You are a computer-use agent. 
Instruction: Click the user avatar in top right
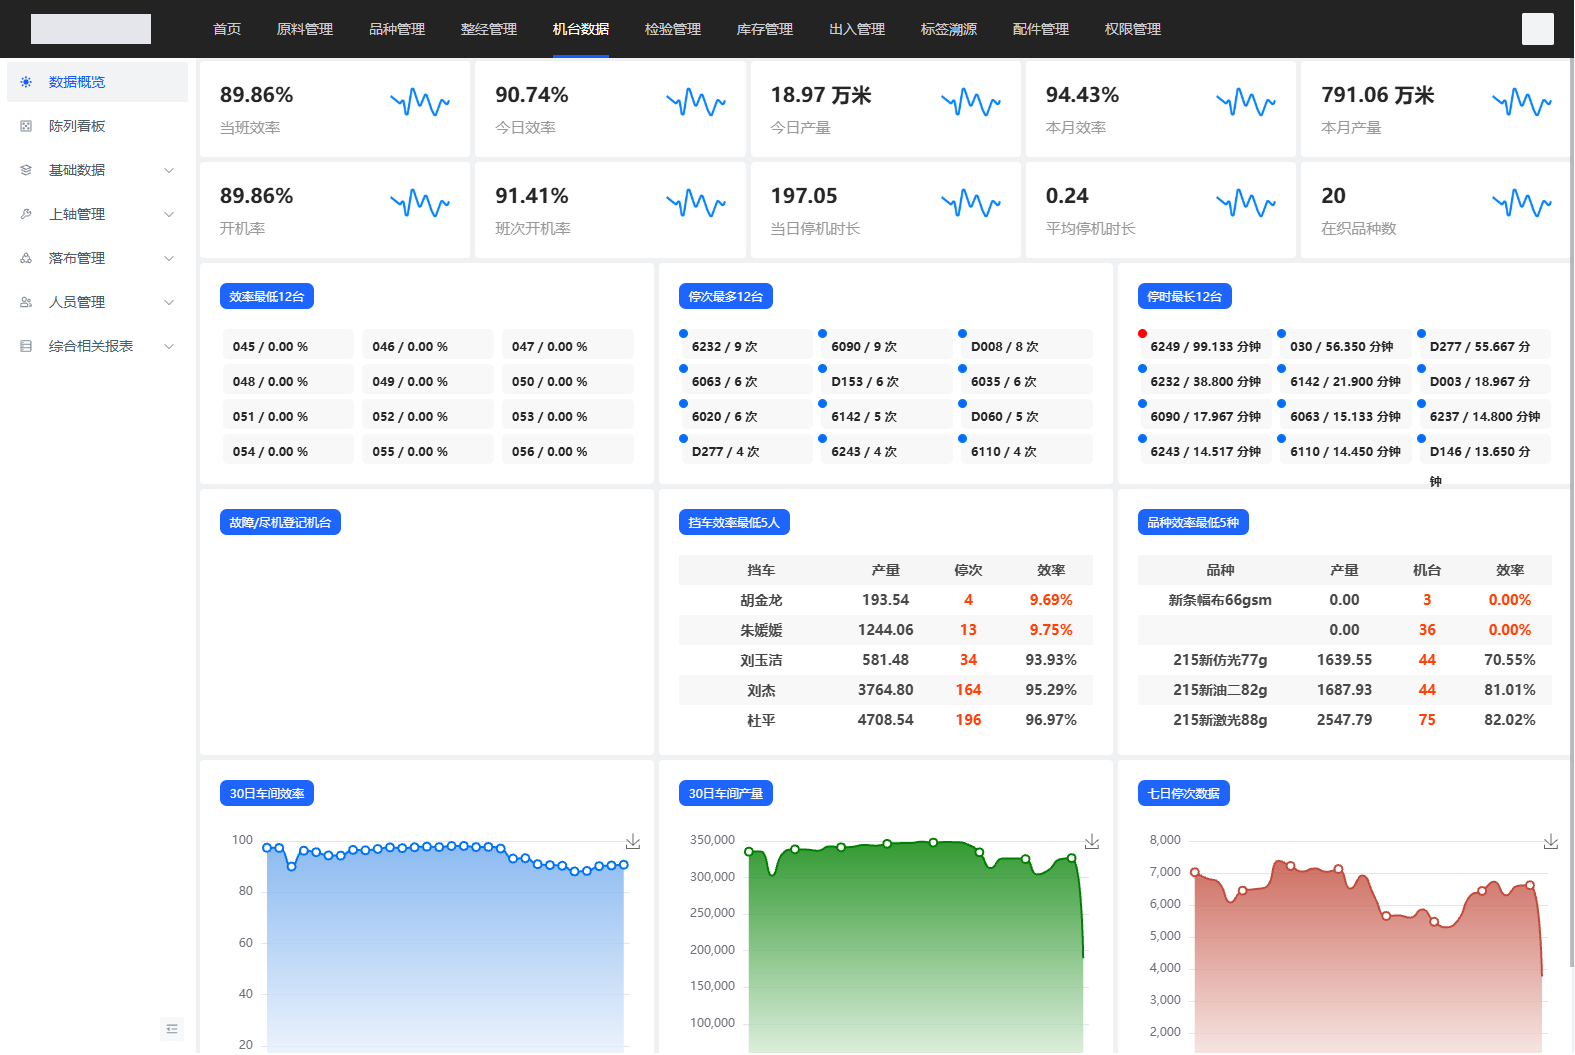point(1537,29)
